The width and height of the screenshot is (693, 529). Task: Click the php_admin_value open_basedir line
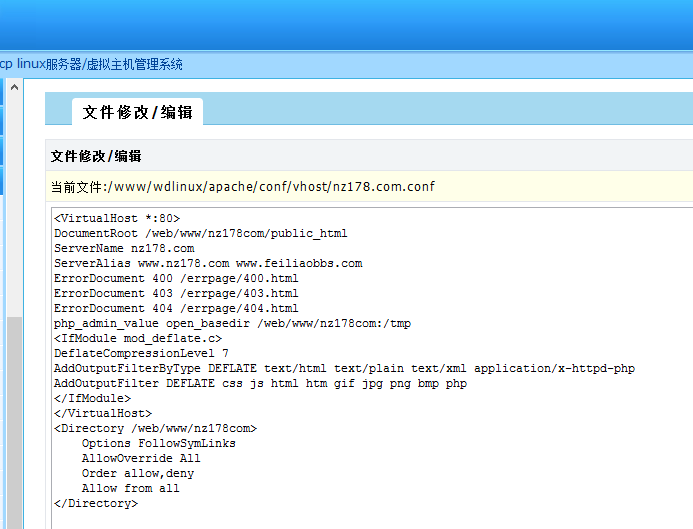pos(232,323)
